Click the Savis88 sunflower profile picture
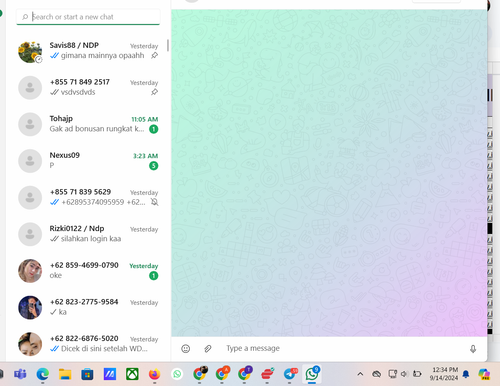Image resolution: width=500 pixels, height=386 pixels. point(30,52)
